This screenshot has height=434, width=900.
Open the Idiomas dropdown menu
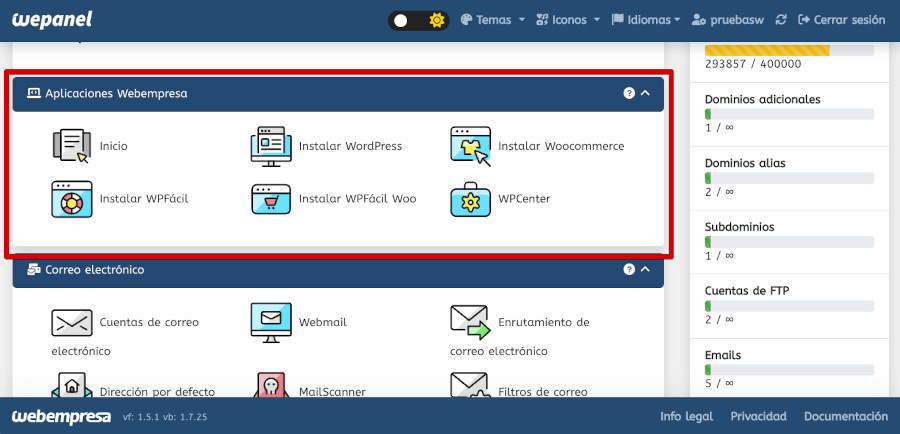[646, 20]
